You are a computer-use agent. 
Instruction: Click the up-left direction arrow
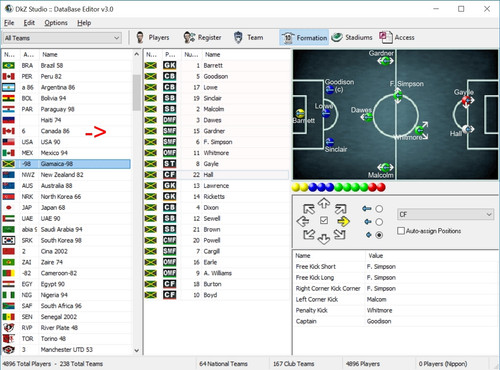(309, 209)
